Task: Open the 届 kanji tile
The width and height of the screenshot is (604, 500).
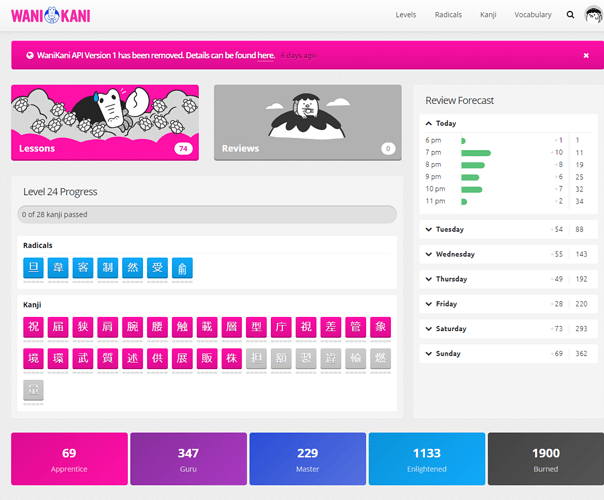Action: tap(58, 327)
